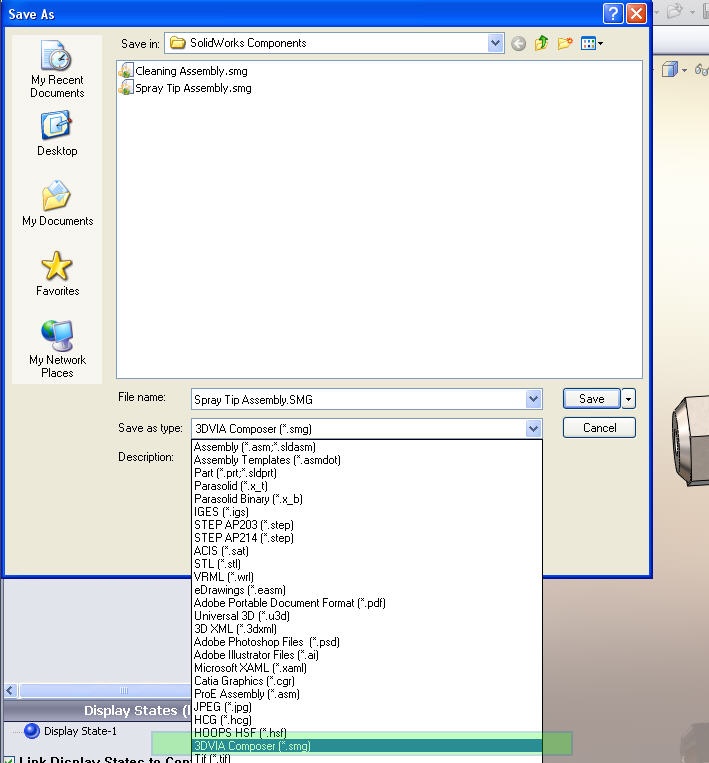709x763 pixels.
Task: Choose ACIS (*.sat) type
Action: coord(366,551)
